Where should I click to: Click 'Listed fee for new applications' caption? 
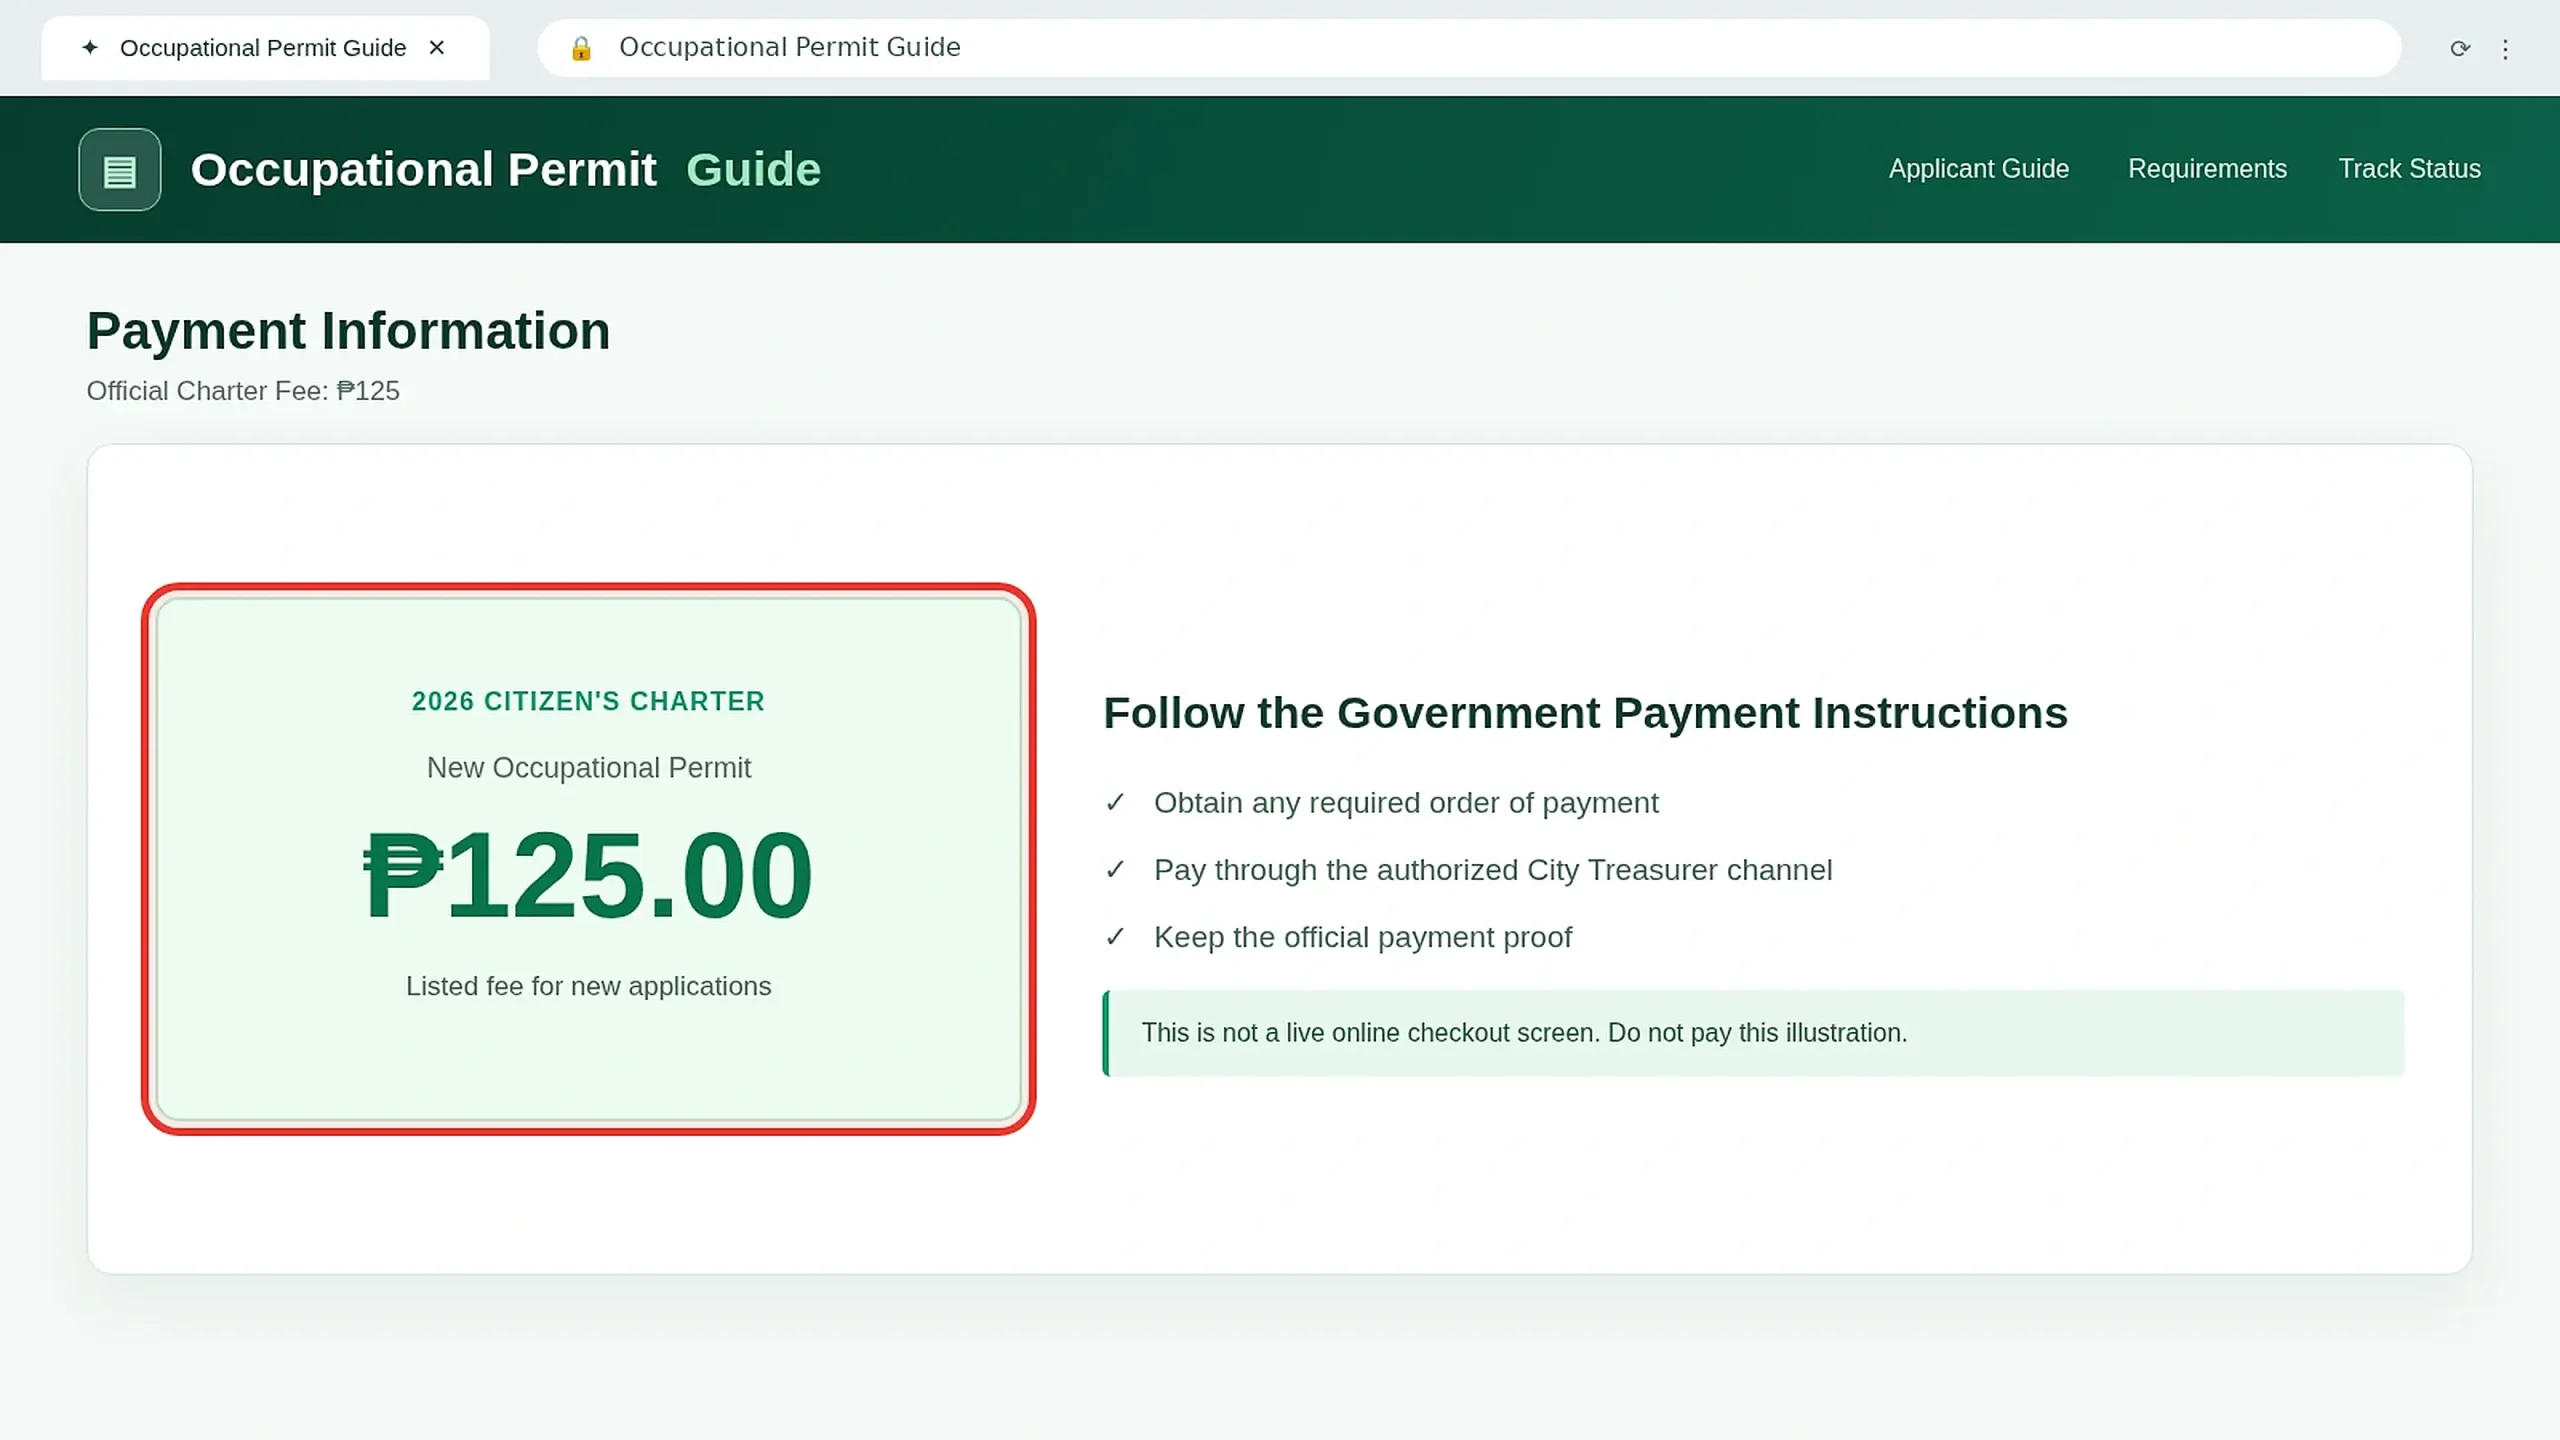(x=589, y=986)
